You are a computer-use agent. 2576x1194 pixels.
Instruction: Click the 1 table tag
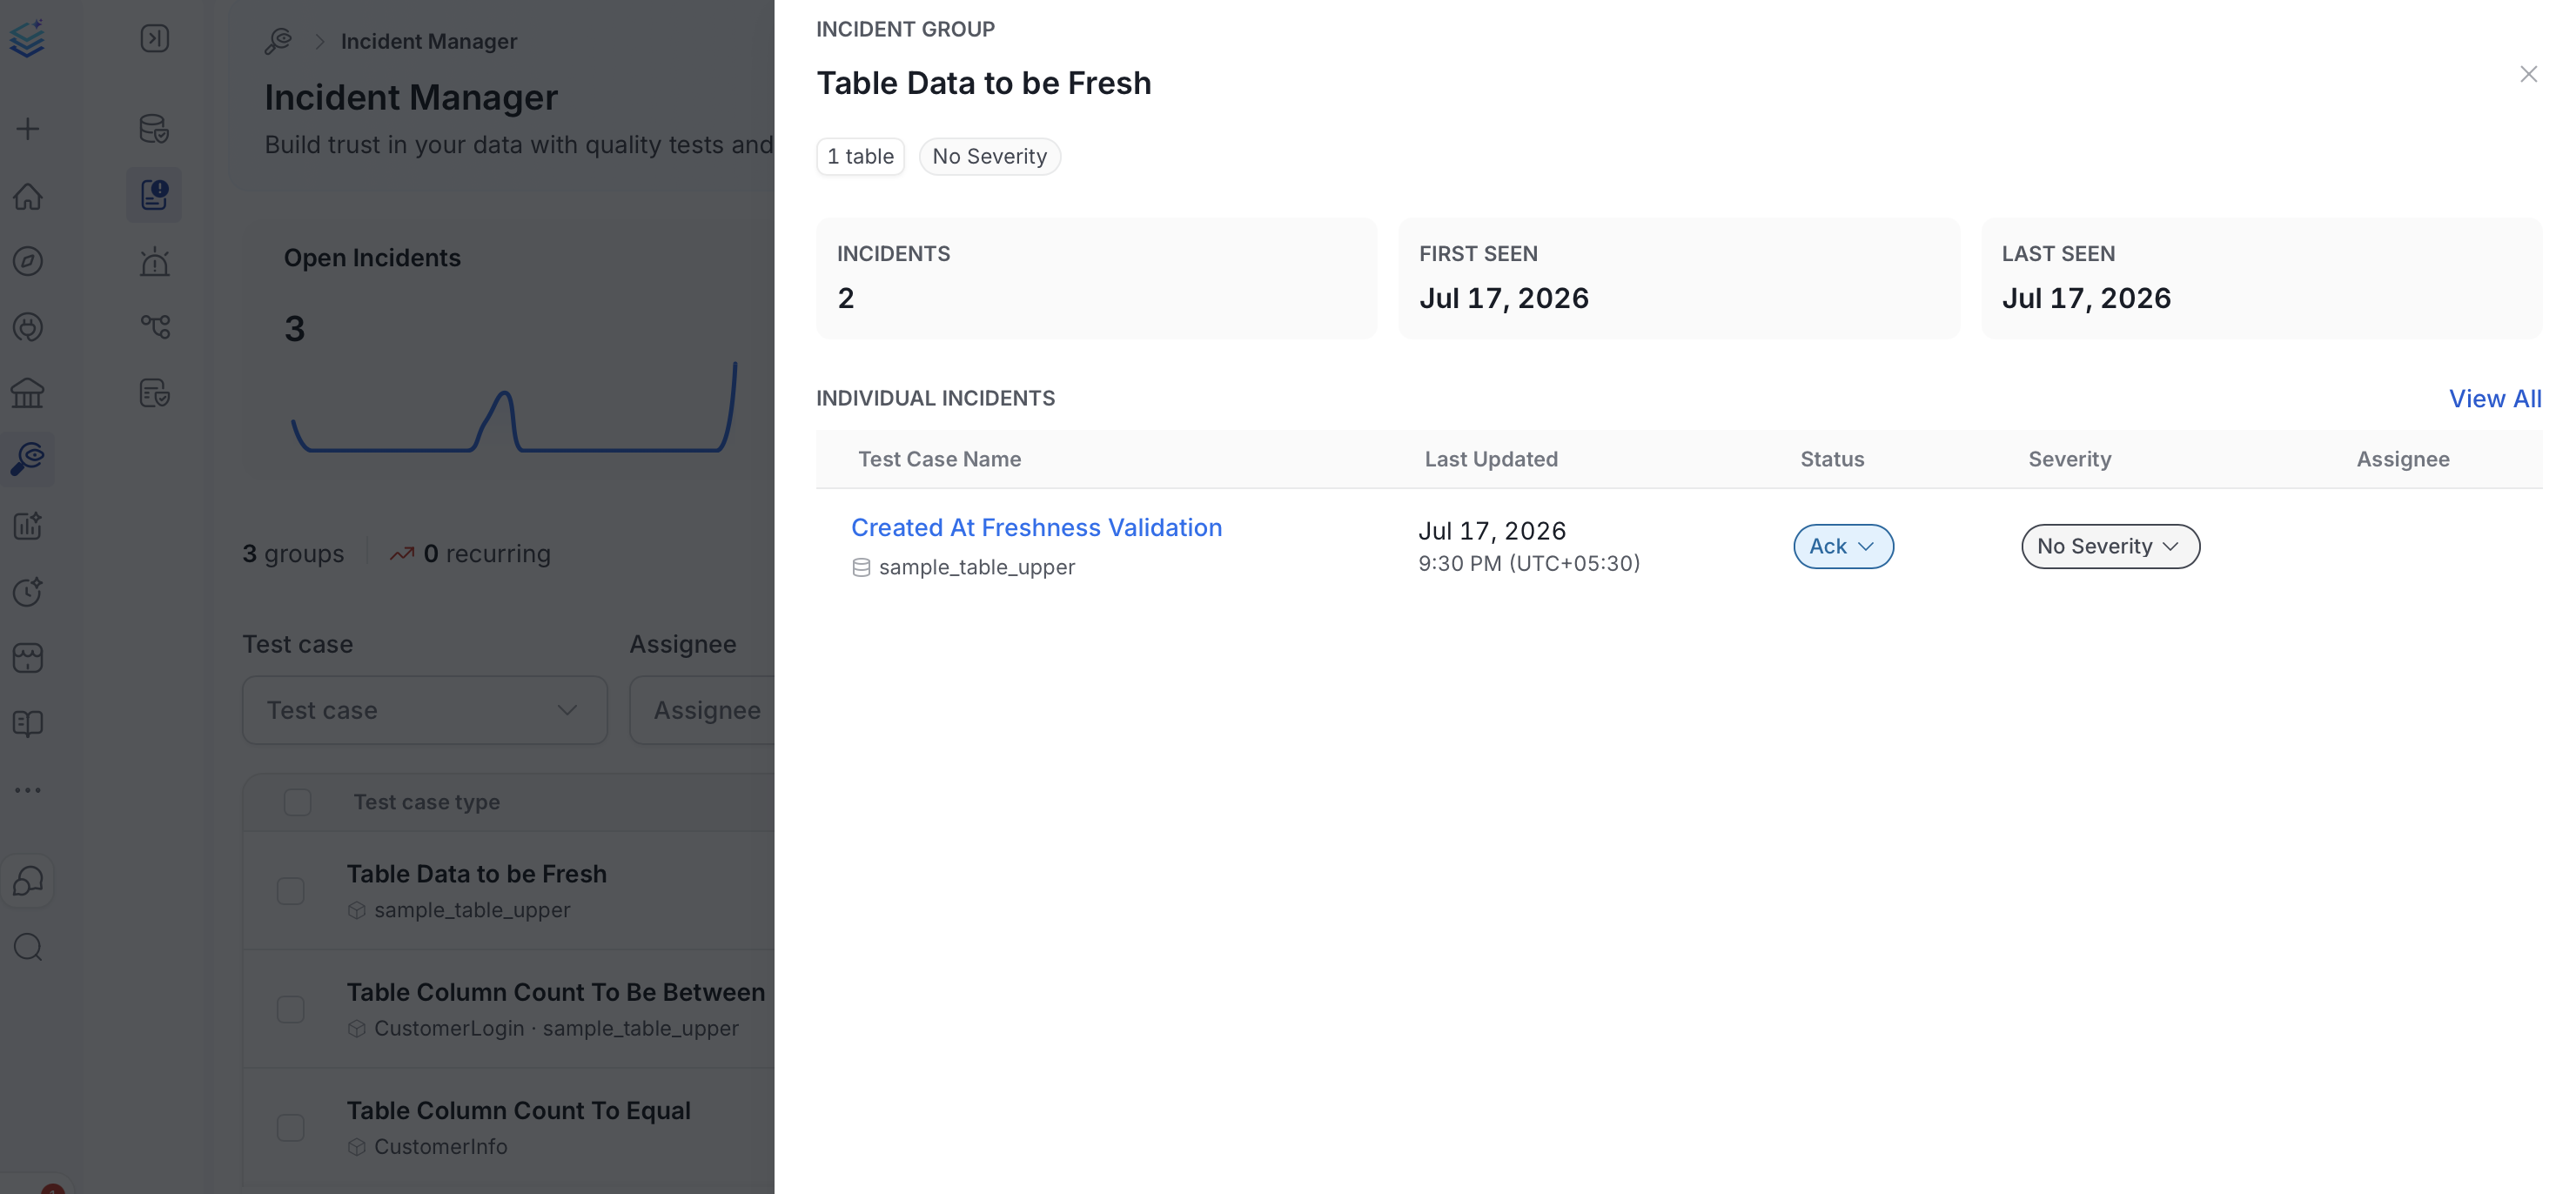[x=860, y=156]
